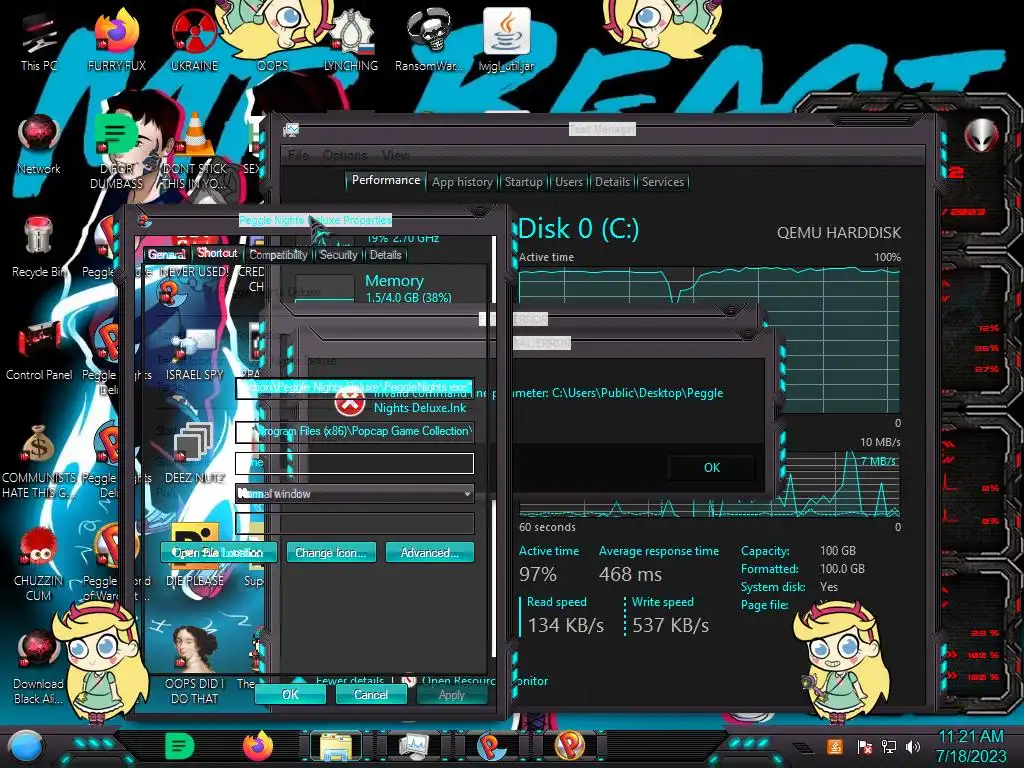Open the volume speaker tray icon
This screenshot has height=768, width=1024.
pyautogui.click(x=913, y=746)
